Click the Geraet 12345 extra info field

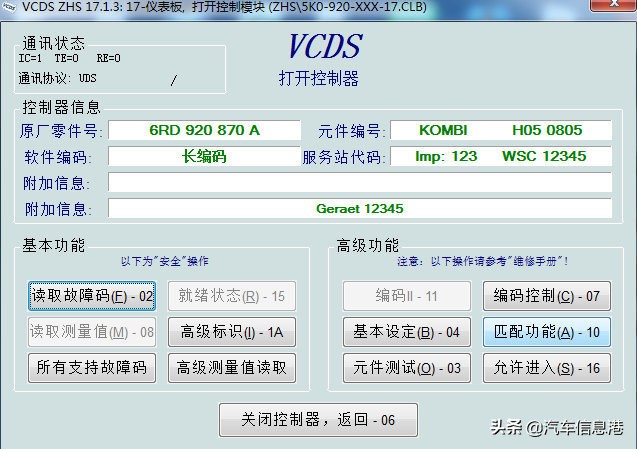360,208
